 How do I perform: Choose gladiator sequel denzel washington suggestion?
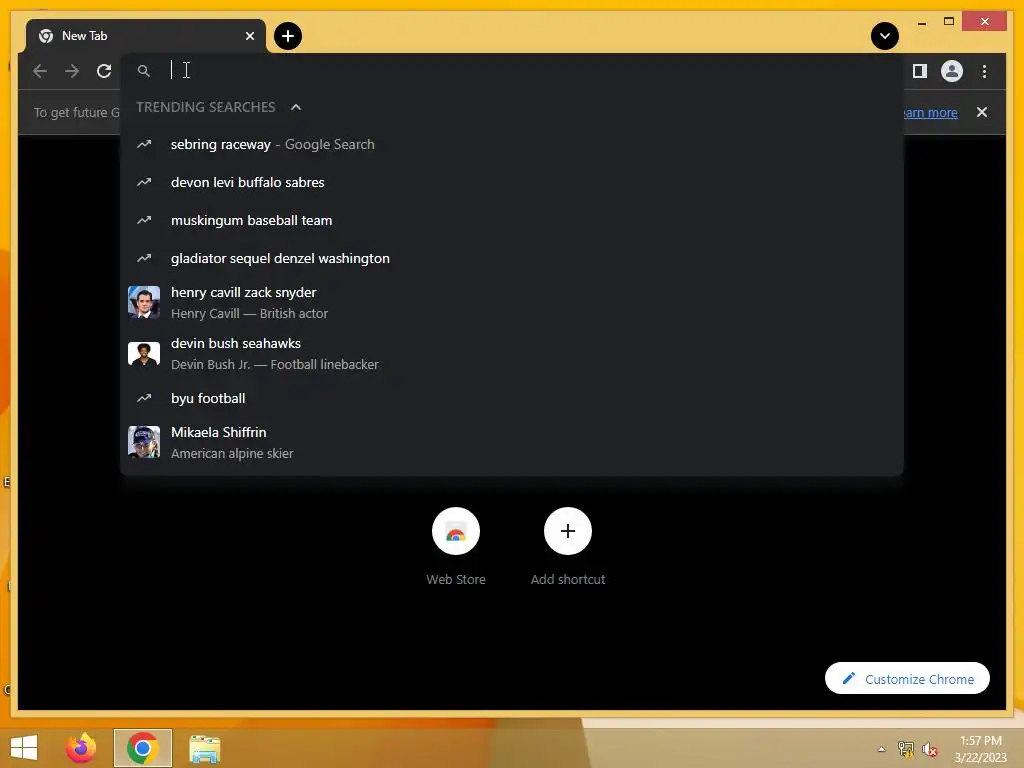tap(512, 258)
